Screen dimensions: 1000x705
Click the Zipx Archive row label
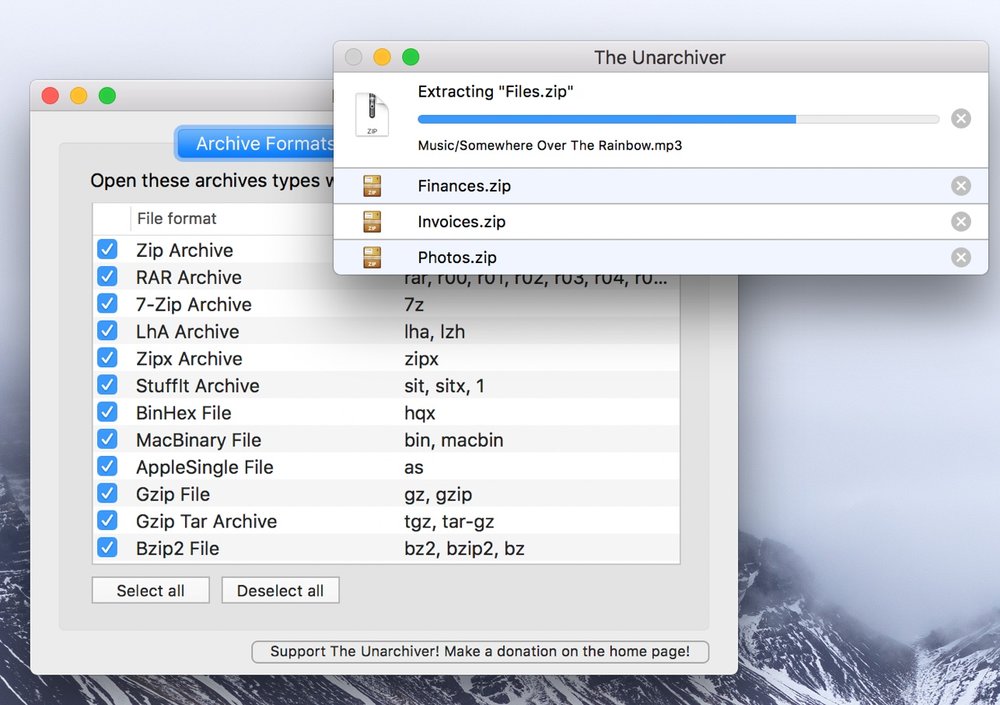pos(189,359)
